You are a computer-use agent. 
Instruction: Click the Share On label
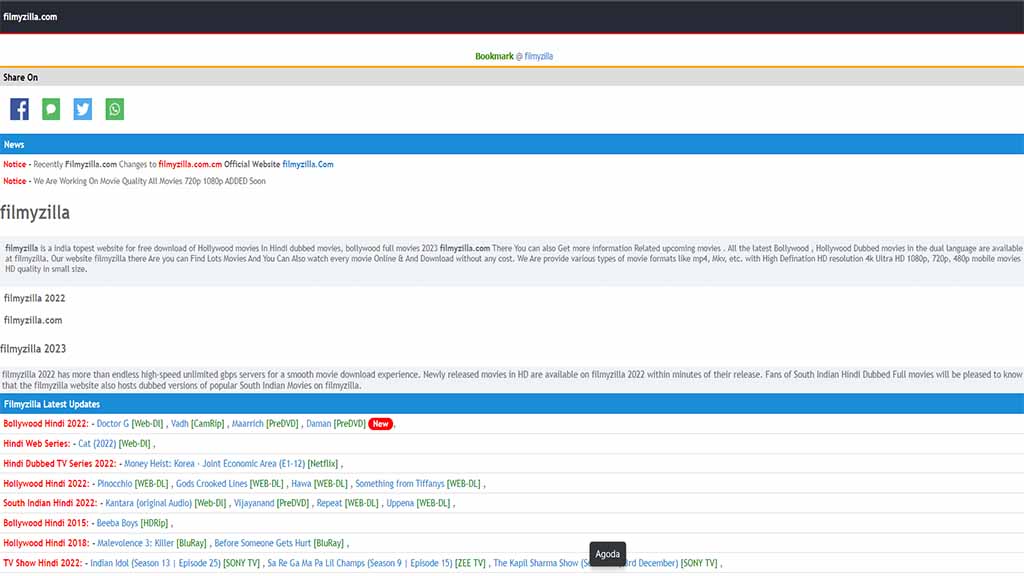pos(20,78)
